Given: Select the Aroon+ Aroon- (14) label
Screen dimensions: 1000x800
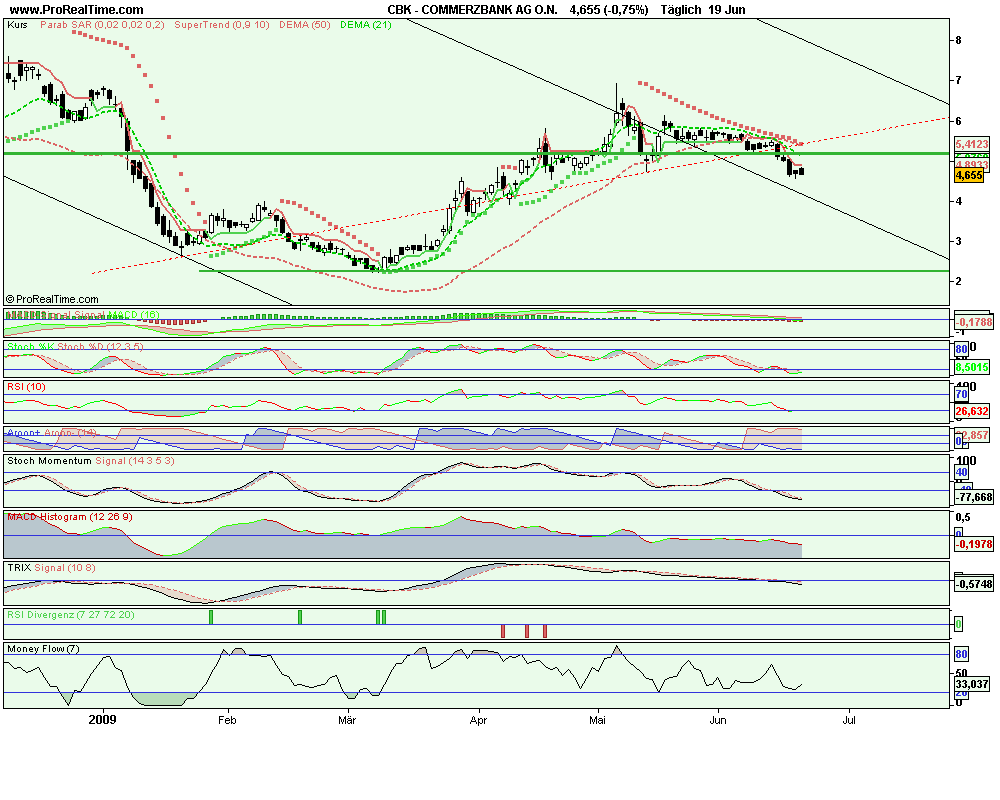Looking at the screenshot, I should [x=52, y=433].
